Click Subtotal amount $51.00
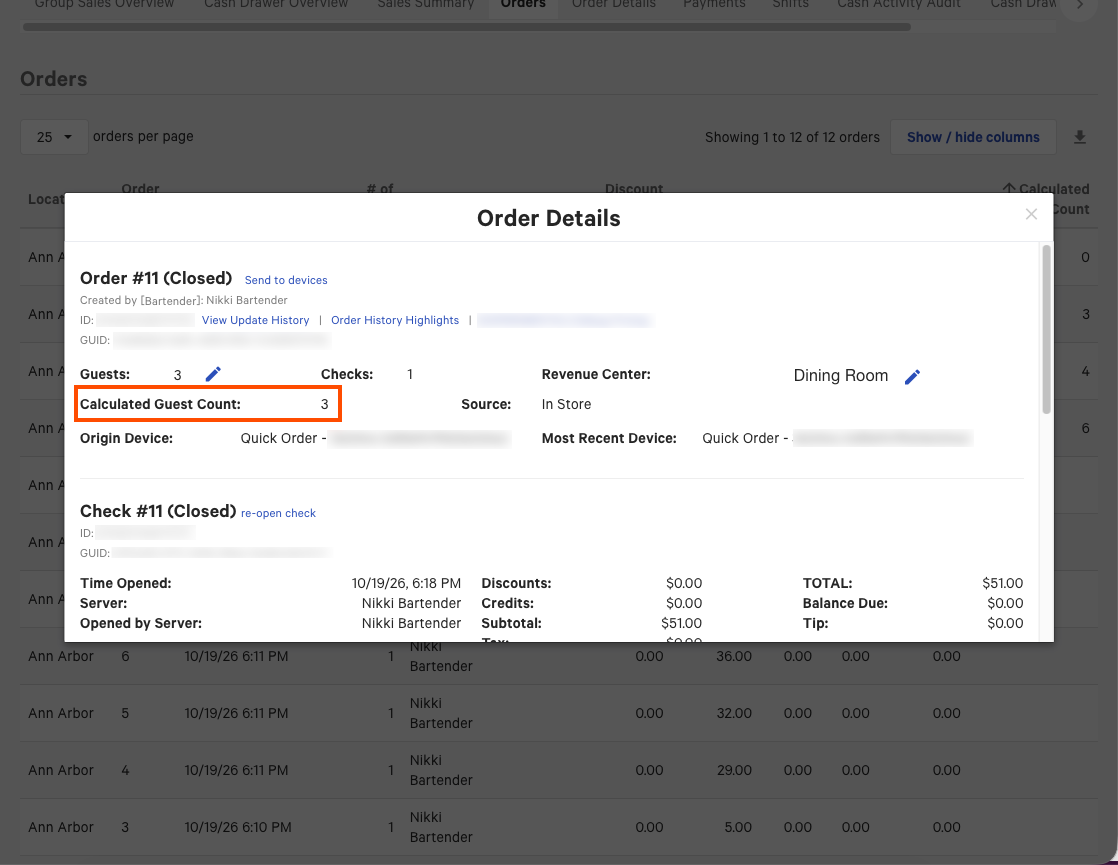 681,623
